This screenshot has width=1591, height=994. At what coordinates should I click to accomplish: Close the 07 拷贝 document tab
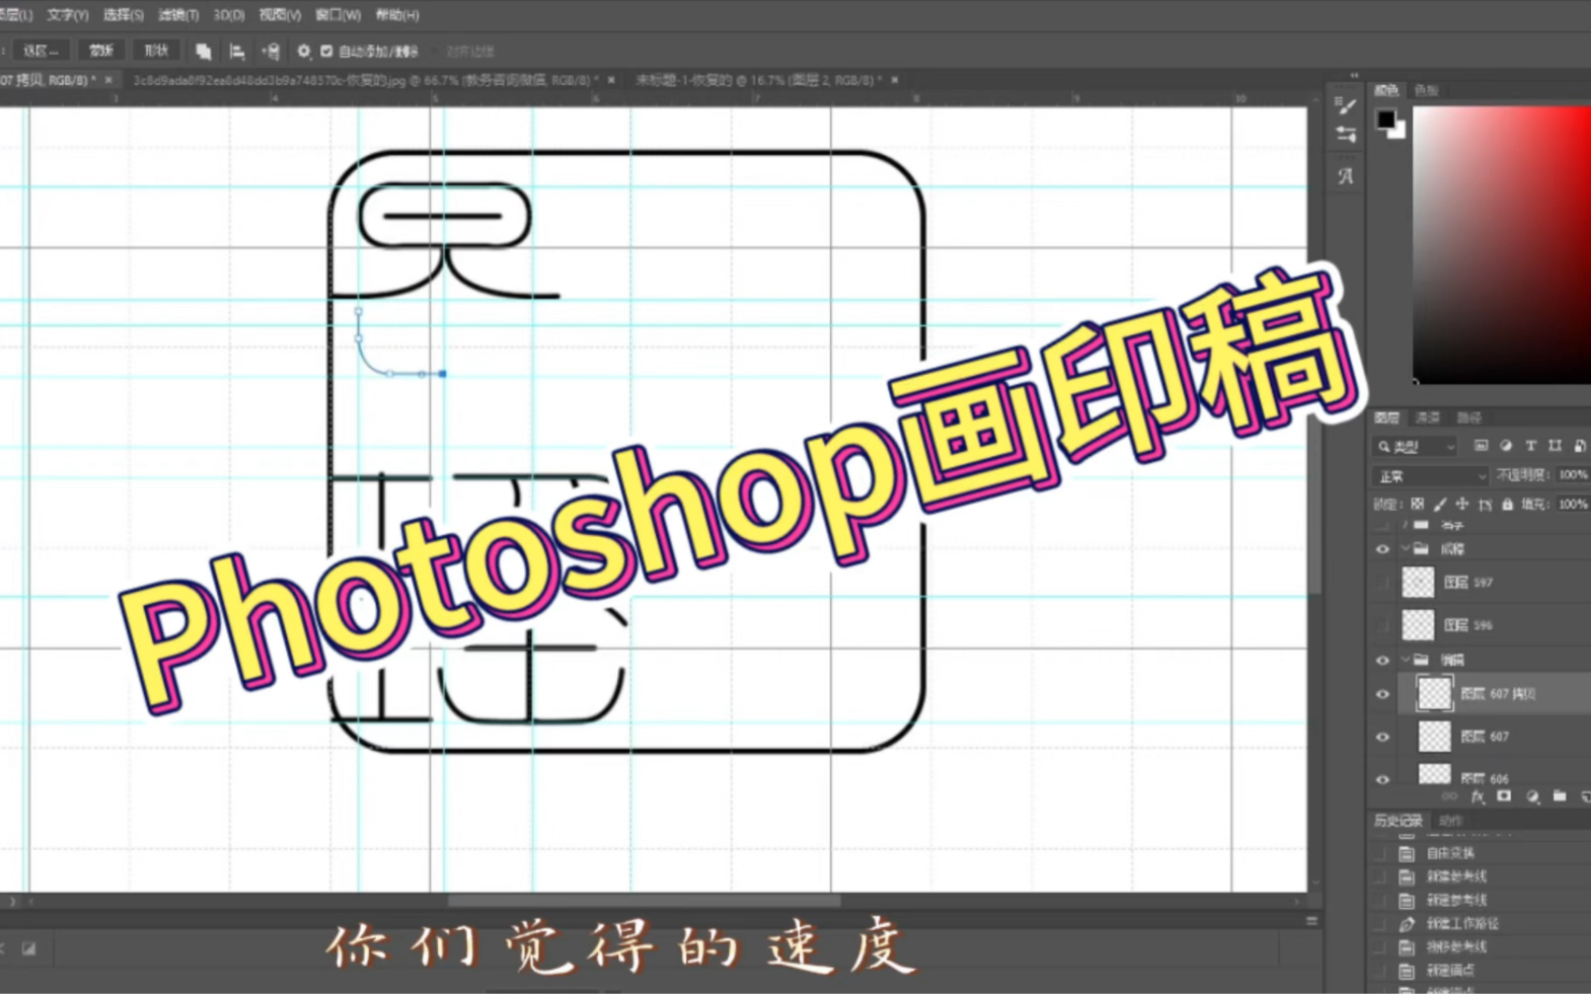click(109, 80)
